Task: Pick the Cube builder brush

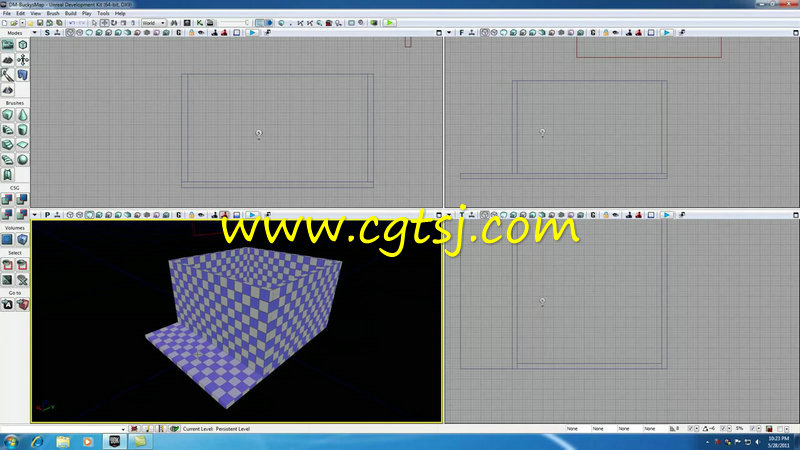Action: click(x=8, y=115)
